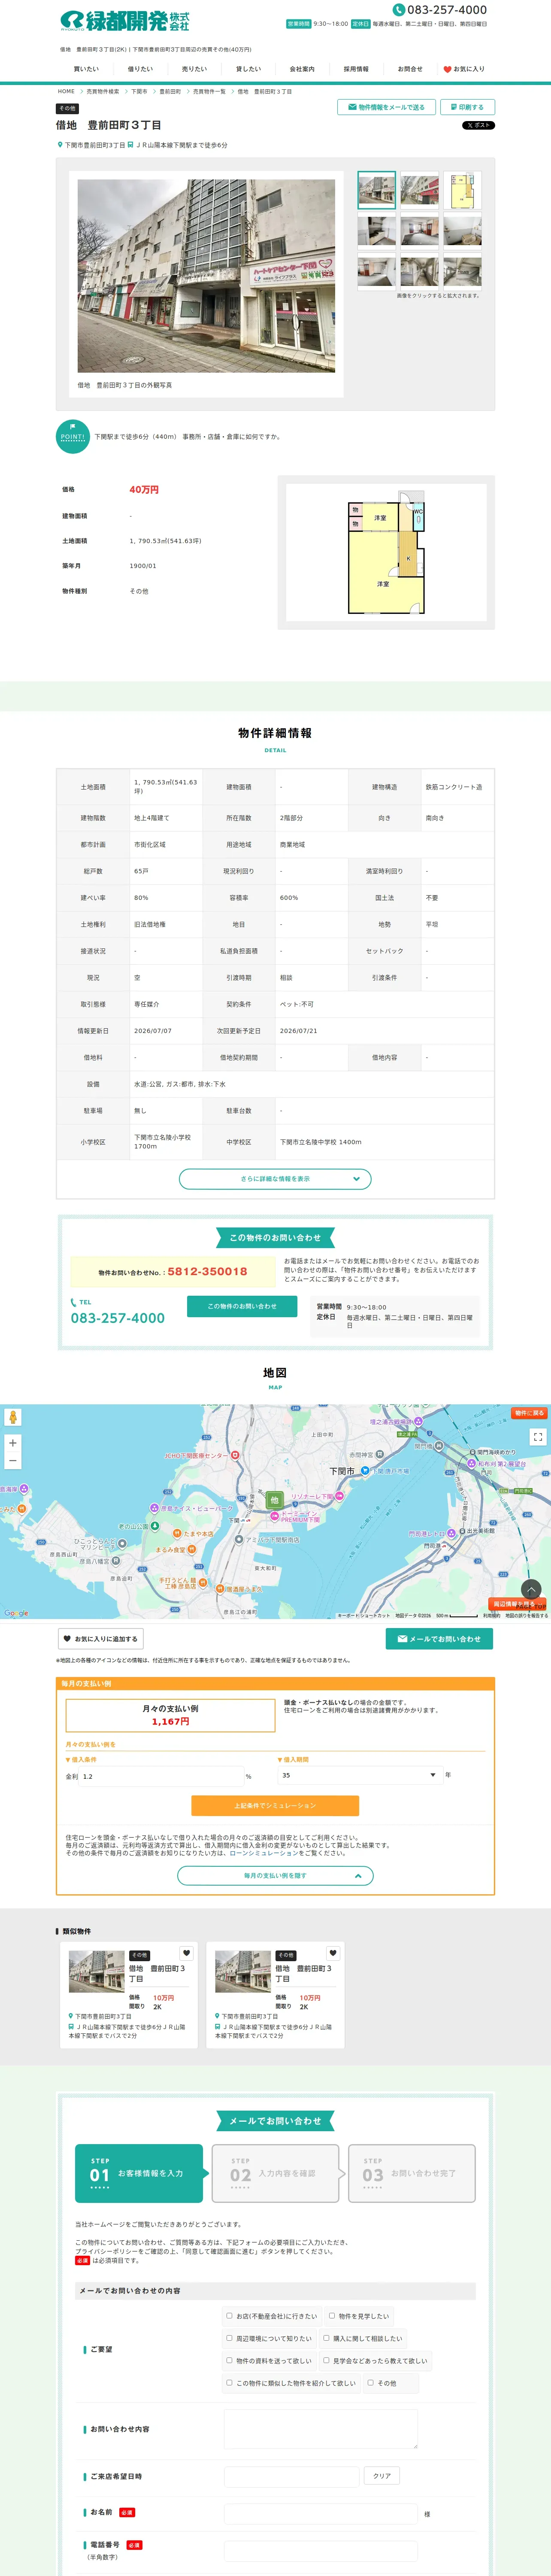Check 物件を見学したい option
This screenshot has height=2576, width=551.
tap(332, 2315)
